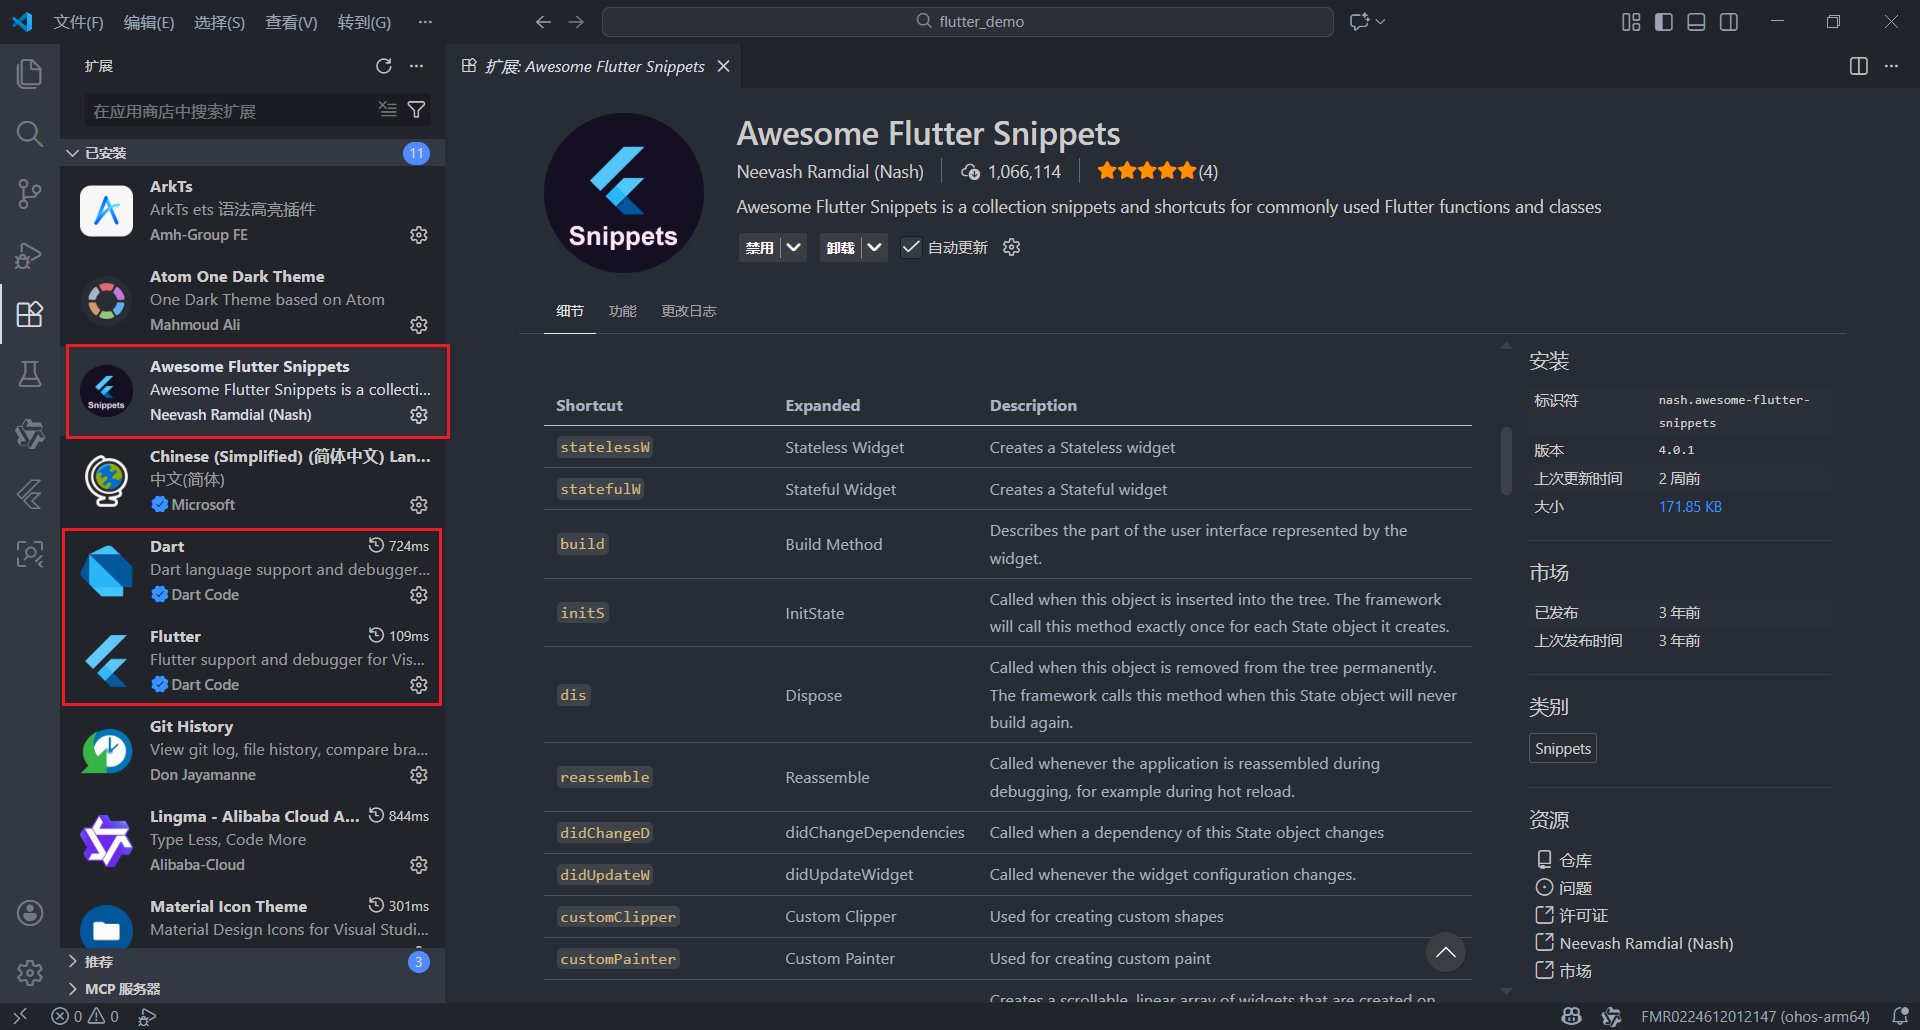
Task: Open the Explorer view in activity bar
Action: click(x=30, y=73)
